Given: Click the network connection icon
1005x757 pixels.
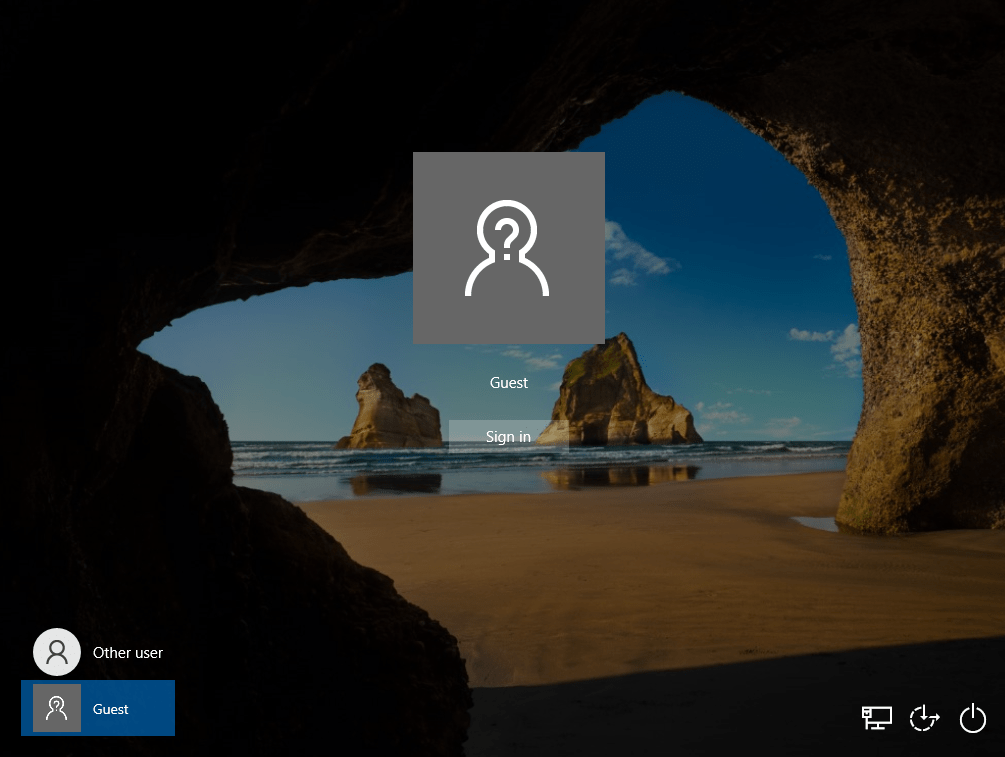Looking at the screenshot, I should click(876, 718).
